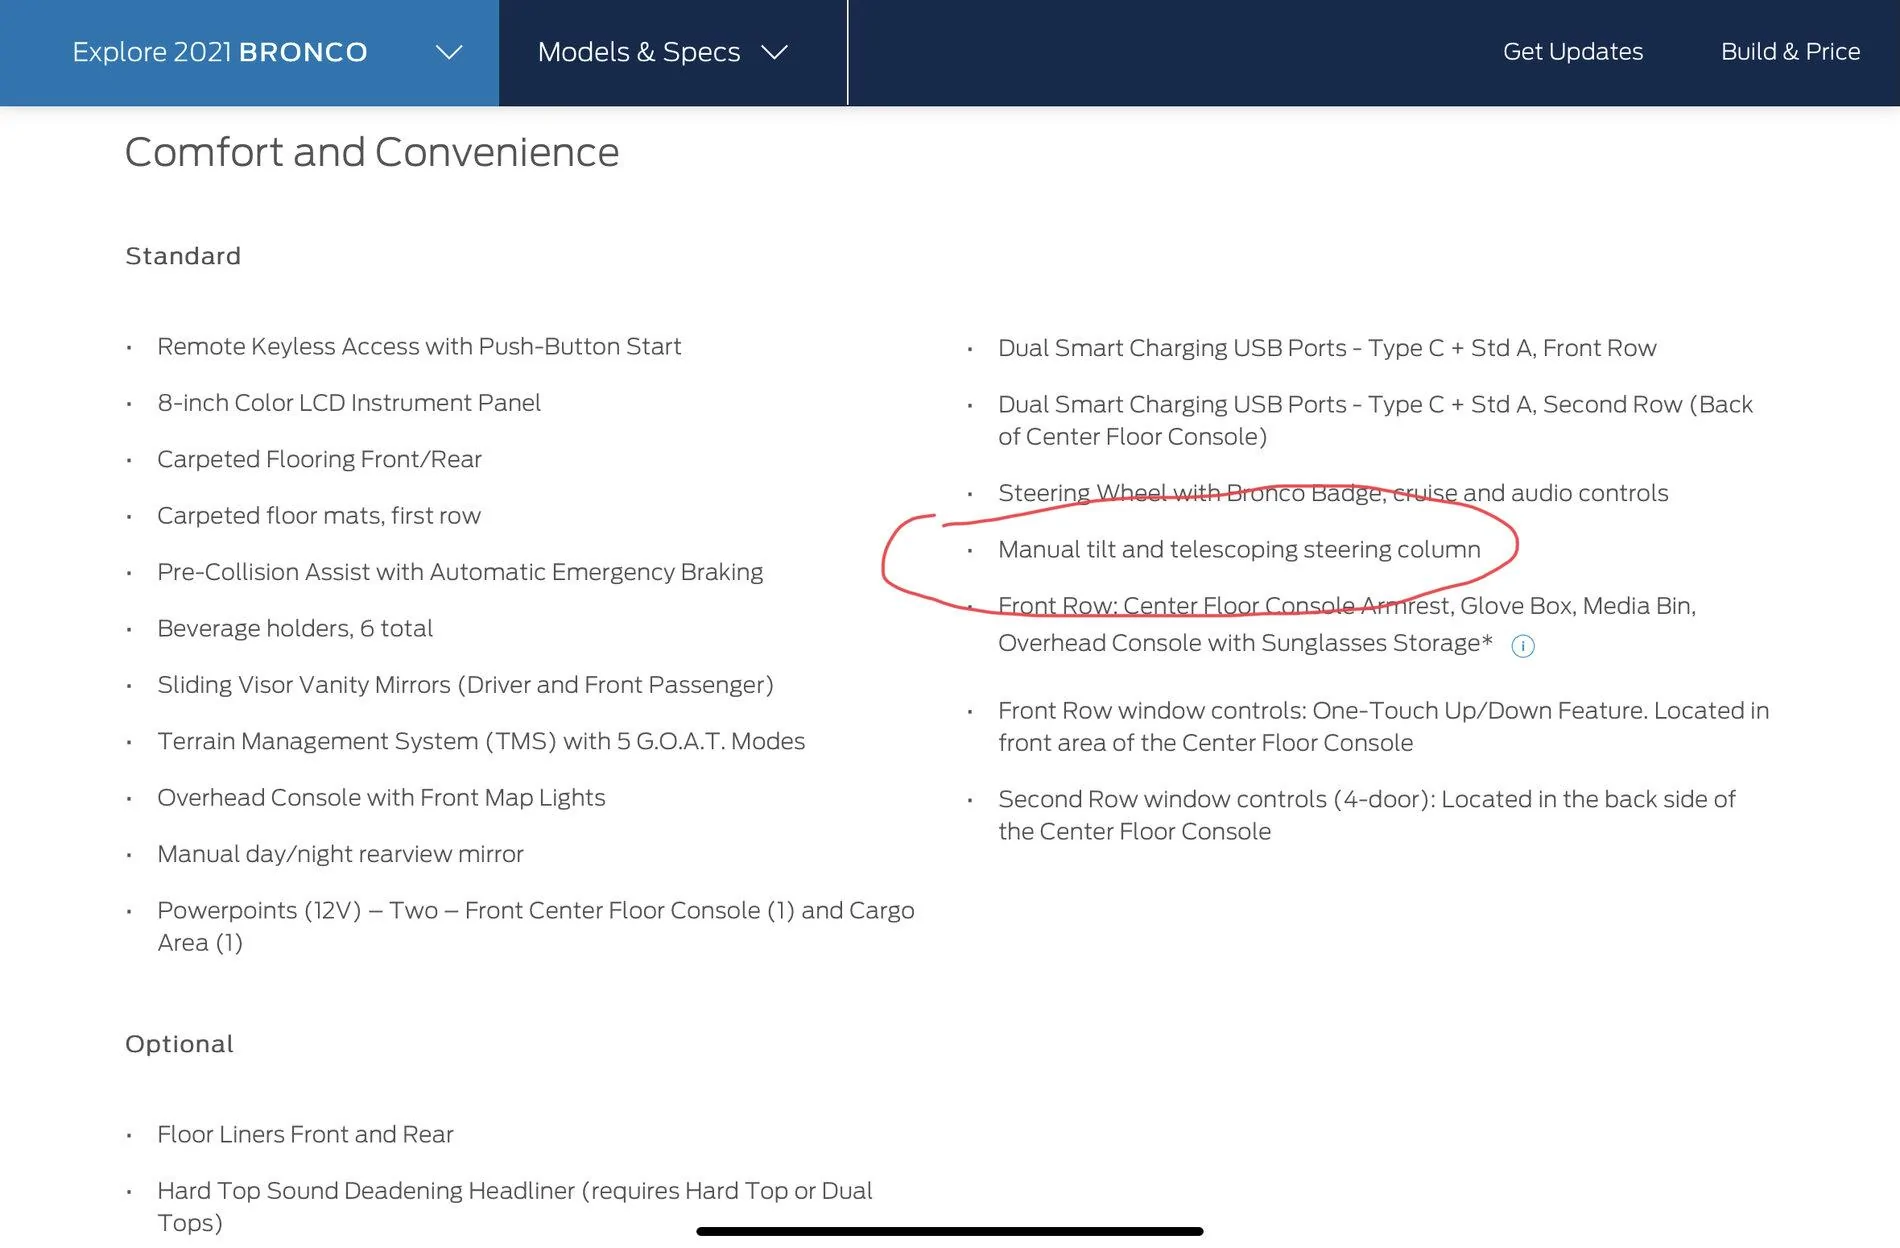Select Remote Keyless Access with Push-Button Start

tap(419, 347)
